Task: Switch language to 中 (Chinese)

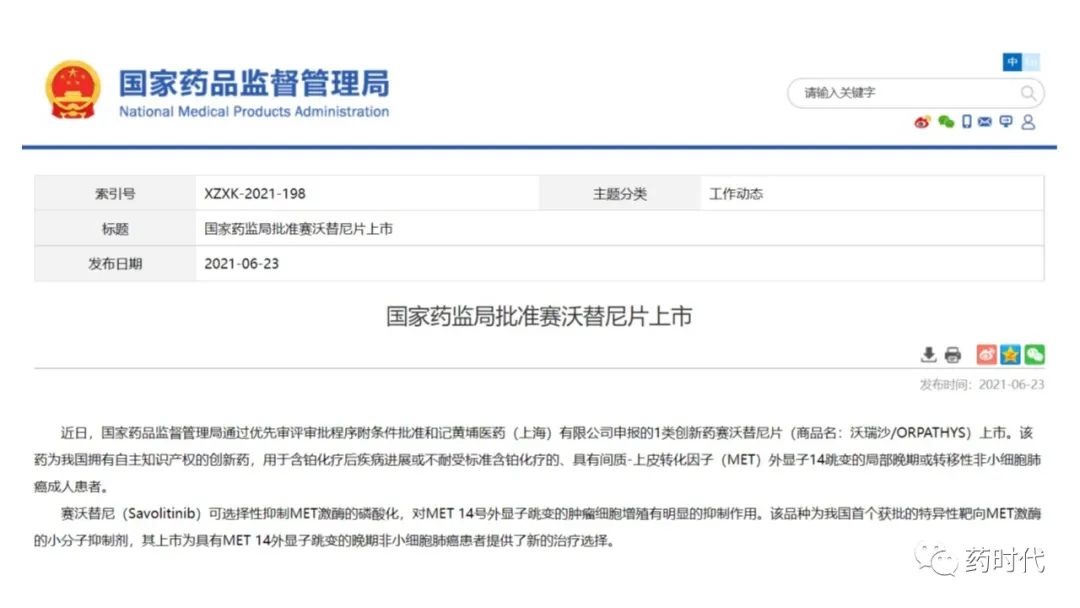Action: point(1013,62)
